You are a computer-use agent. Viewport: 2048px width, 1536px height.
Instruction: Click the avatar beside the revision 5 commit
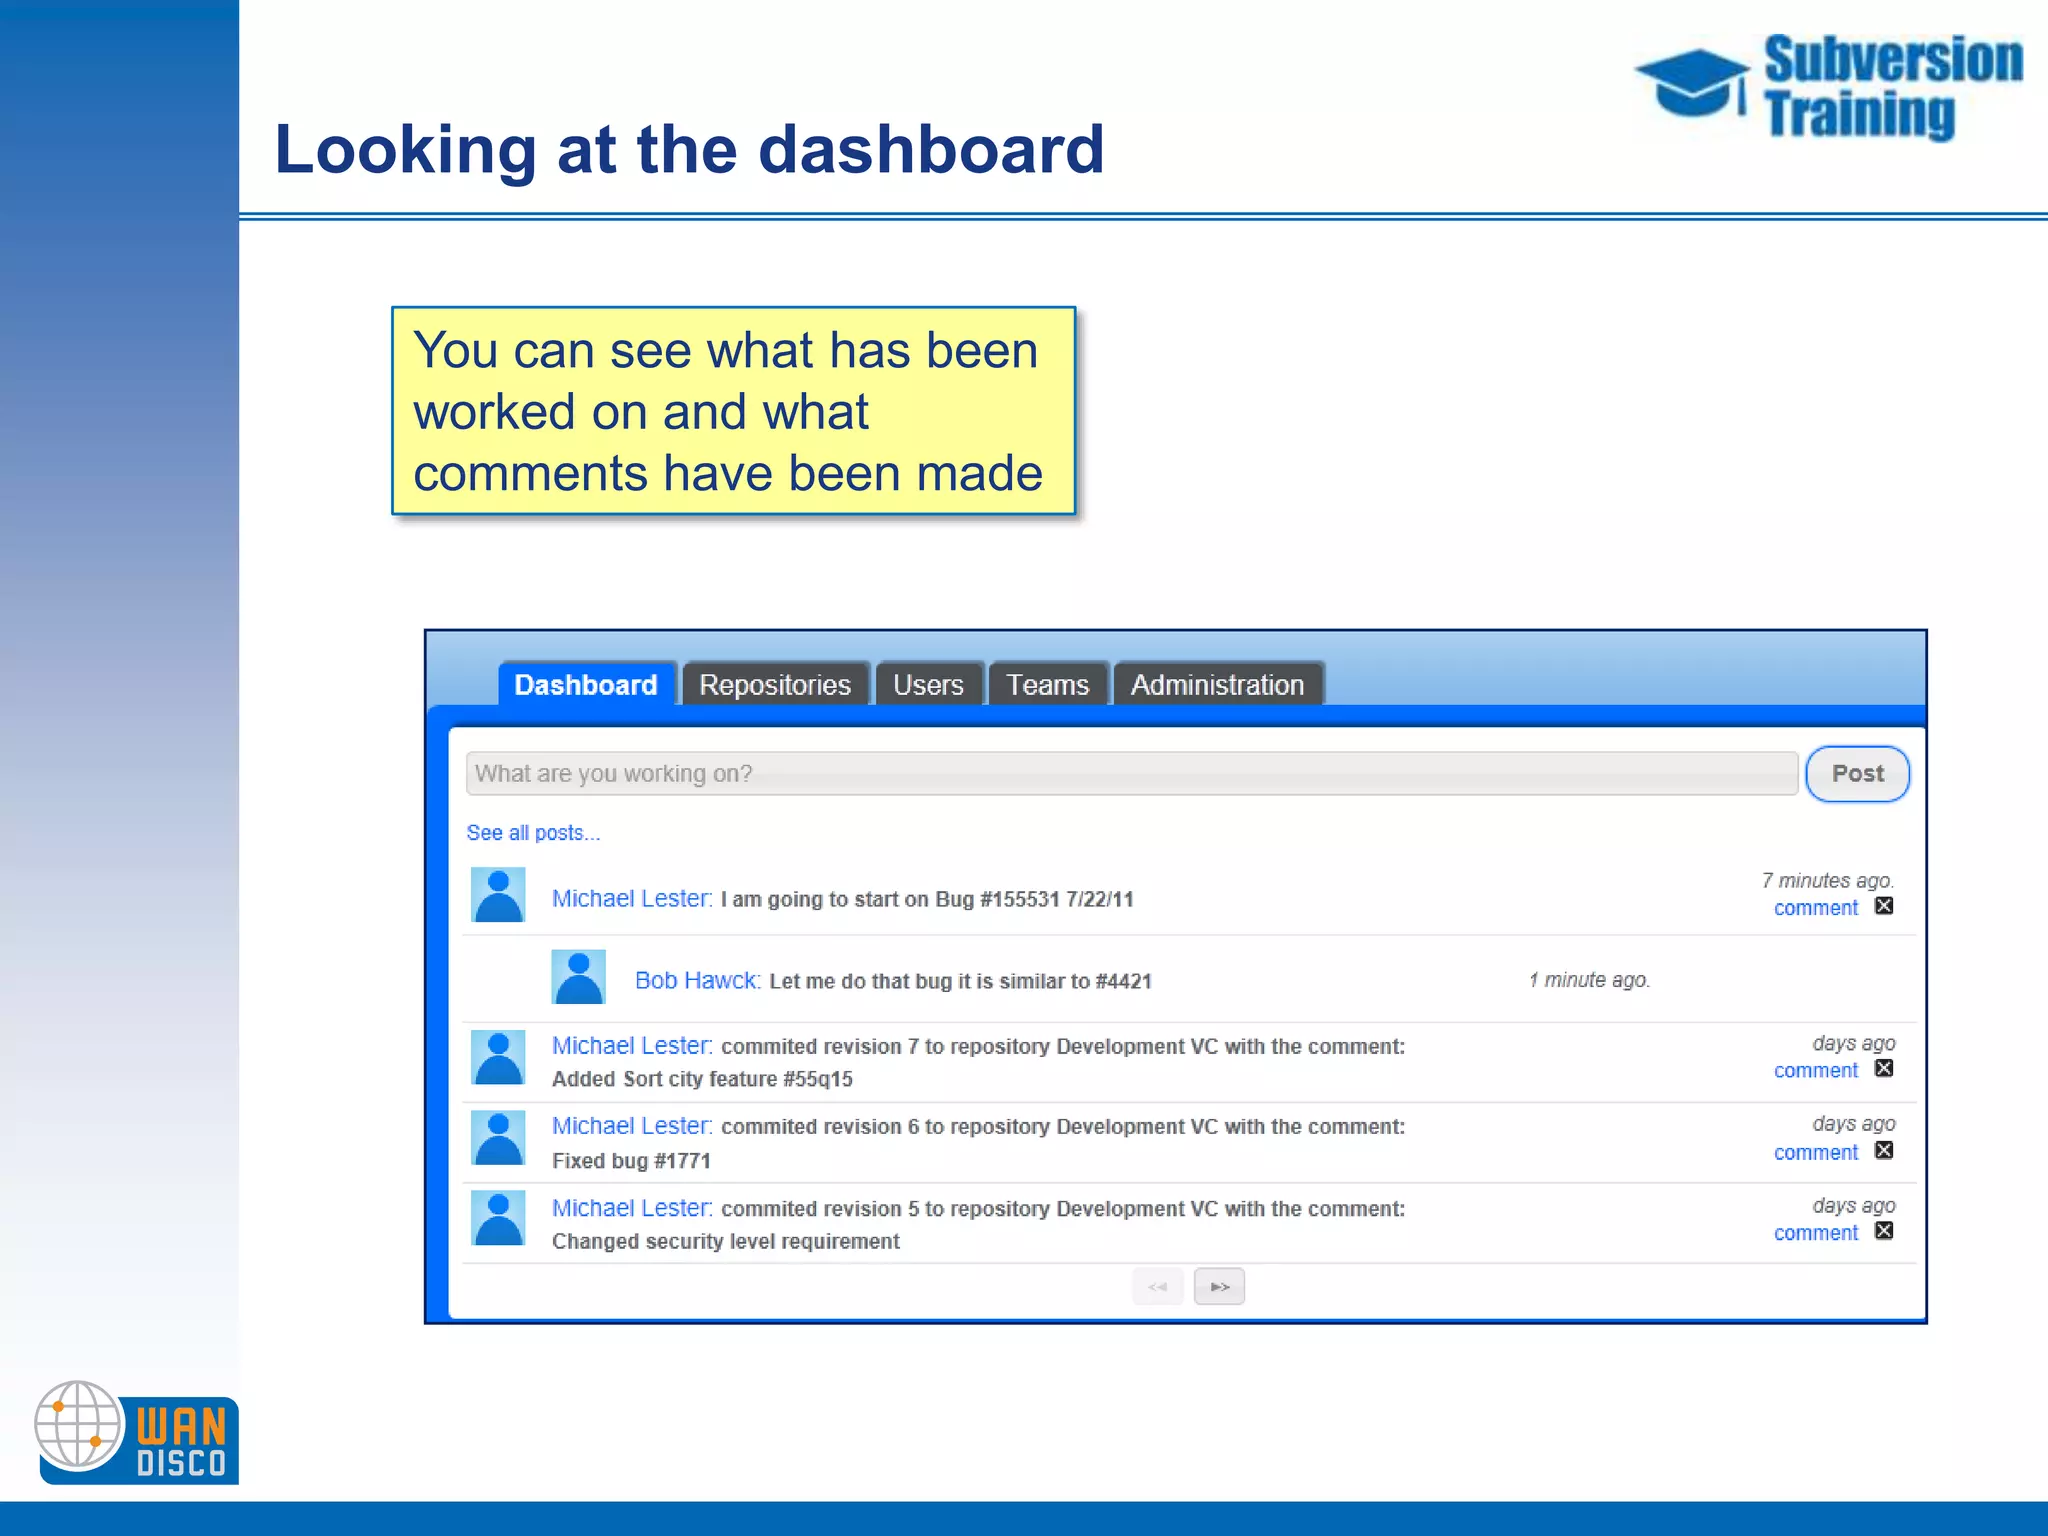pos(498,1218)
